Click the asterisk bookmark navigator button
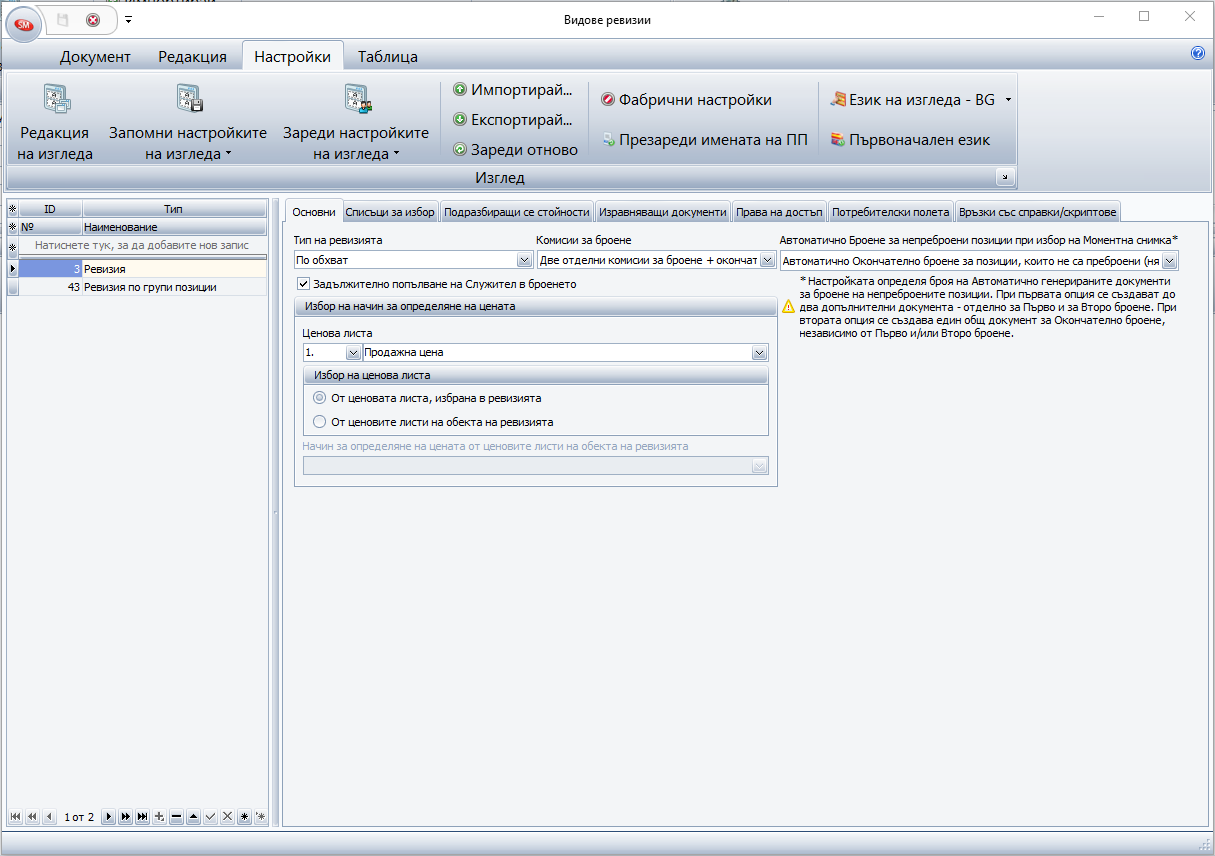The width and height of the screenshot is (1215, 856). [245, 817]
